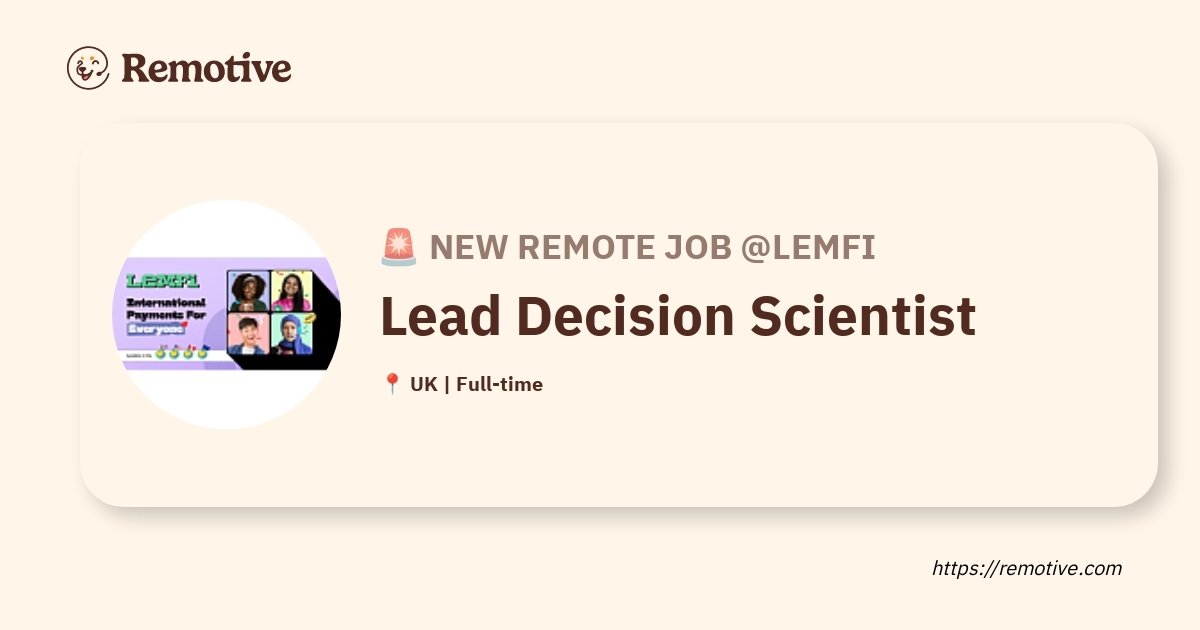Click the Remotive mascot face logo
Viewport: 1200px width, 630px height.
pos(88,68)
